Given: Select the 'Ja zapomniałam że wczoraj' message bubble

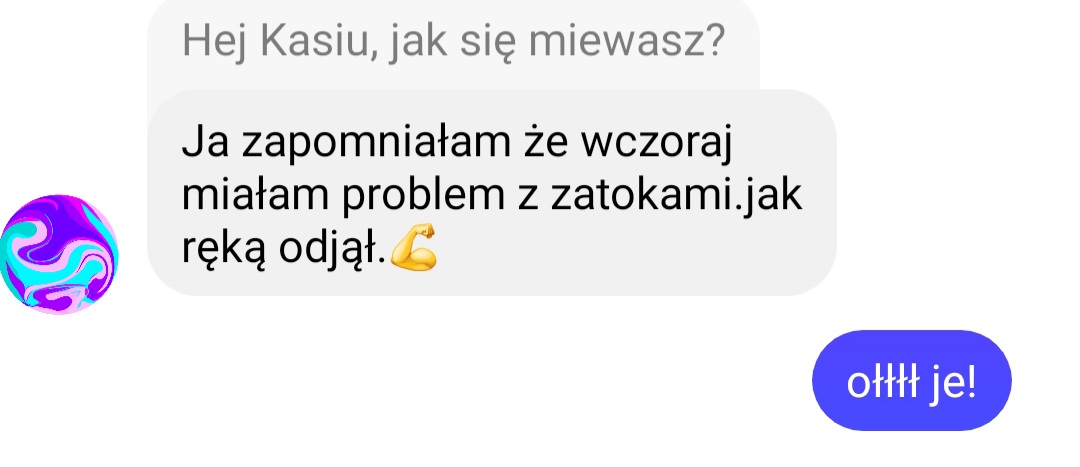Looking at the screenshot, I should [x=492, y=193].
